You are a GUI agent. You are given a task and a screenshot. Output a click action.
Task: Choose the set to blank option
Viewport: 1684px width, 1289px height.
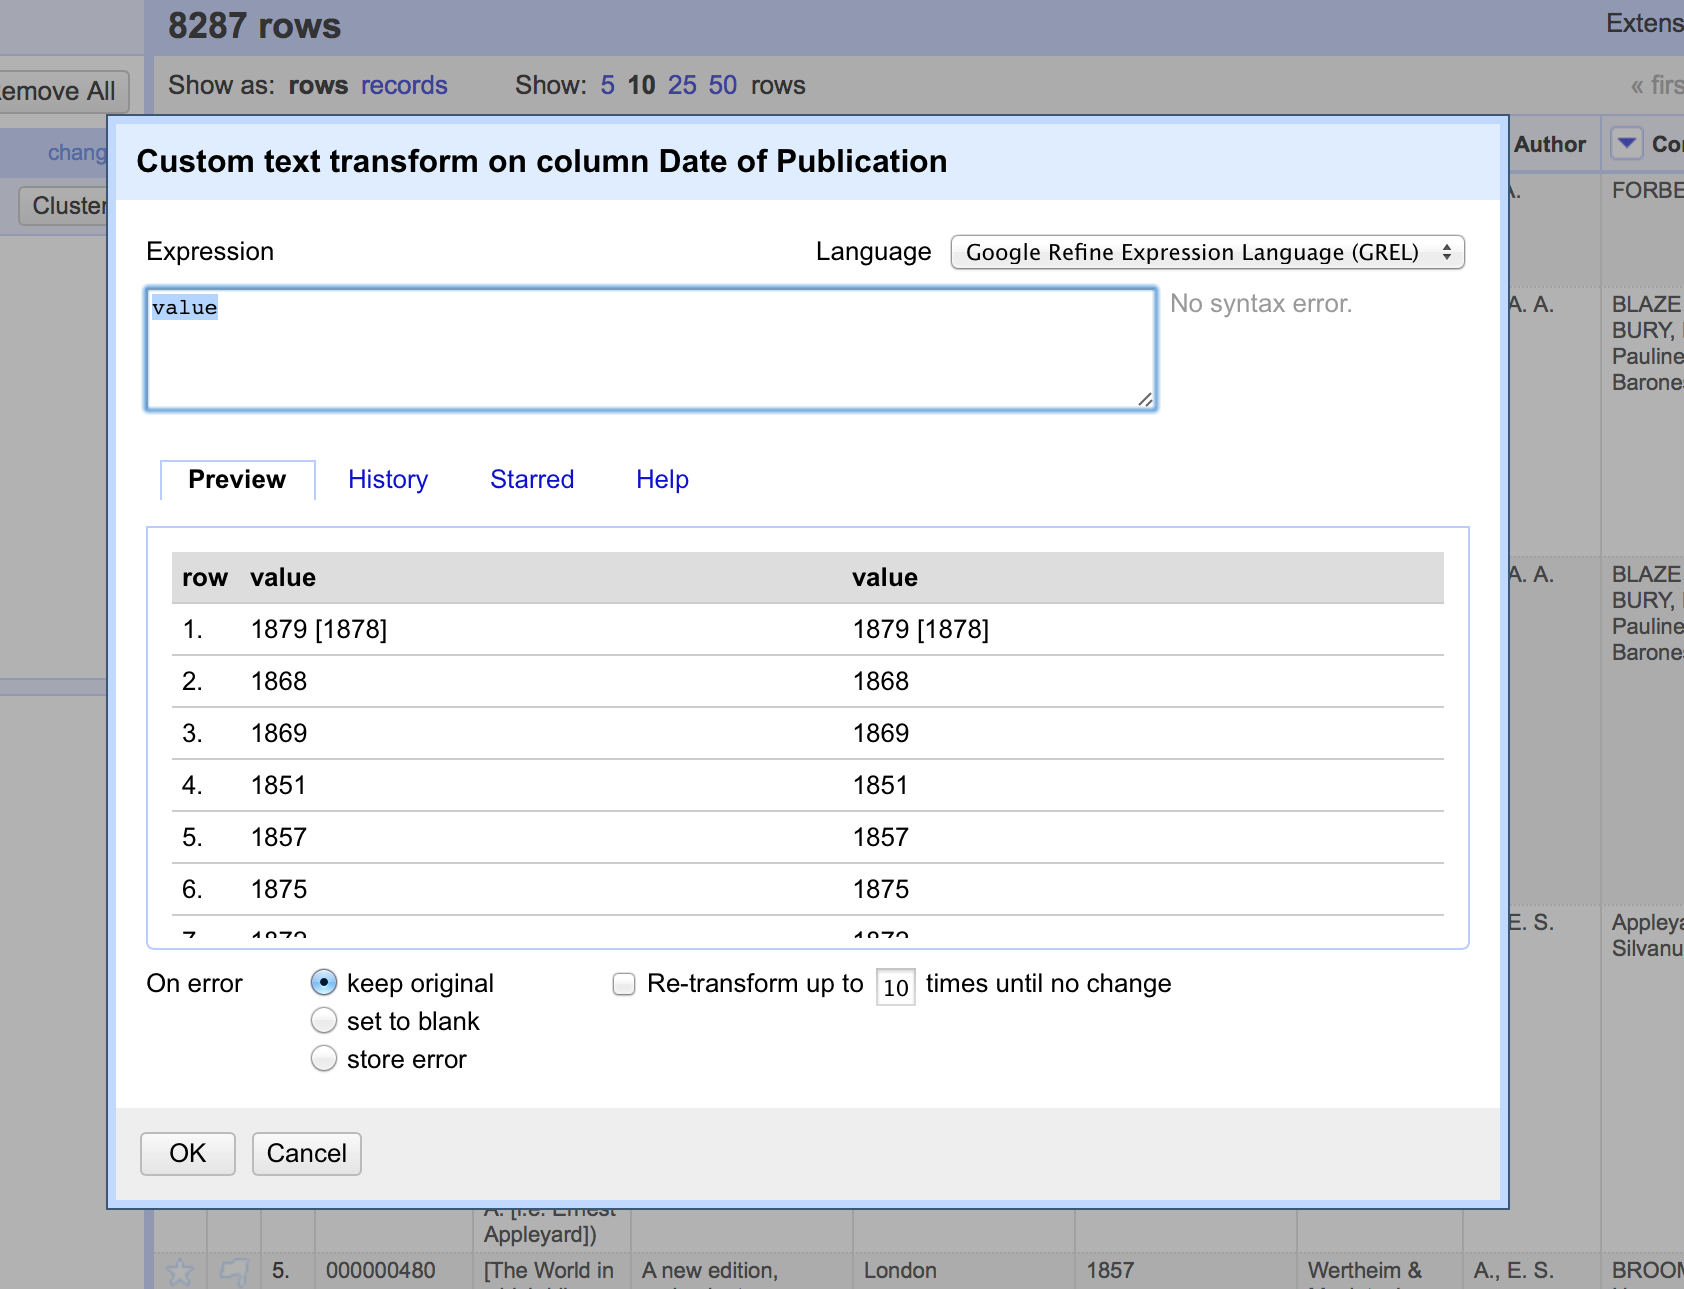click(324, 1021)
